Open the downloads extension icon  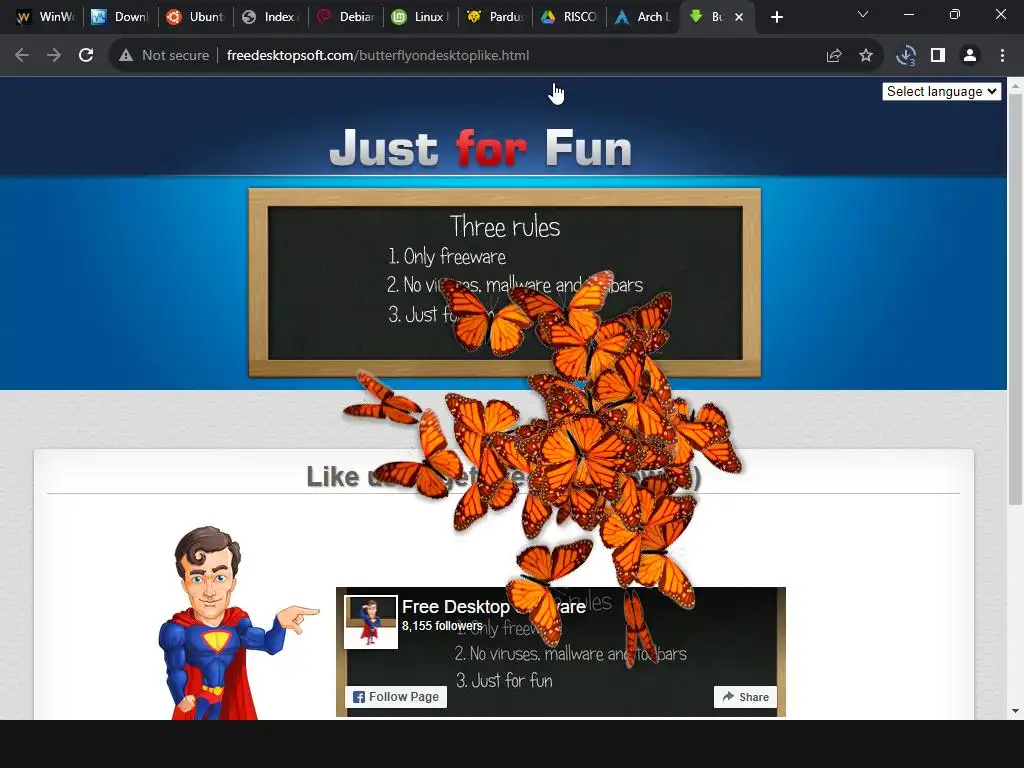(906, 56)
